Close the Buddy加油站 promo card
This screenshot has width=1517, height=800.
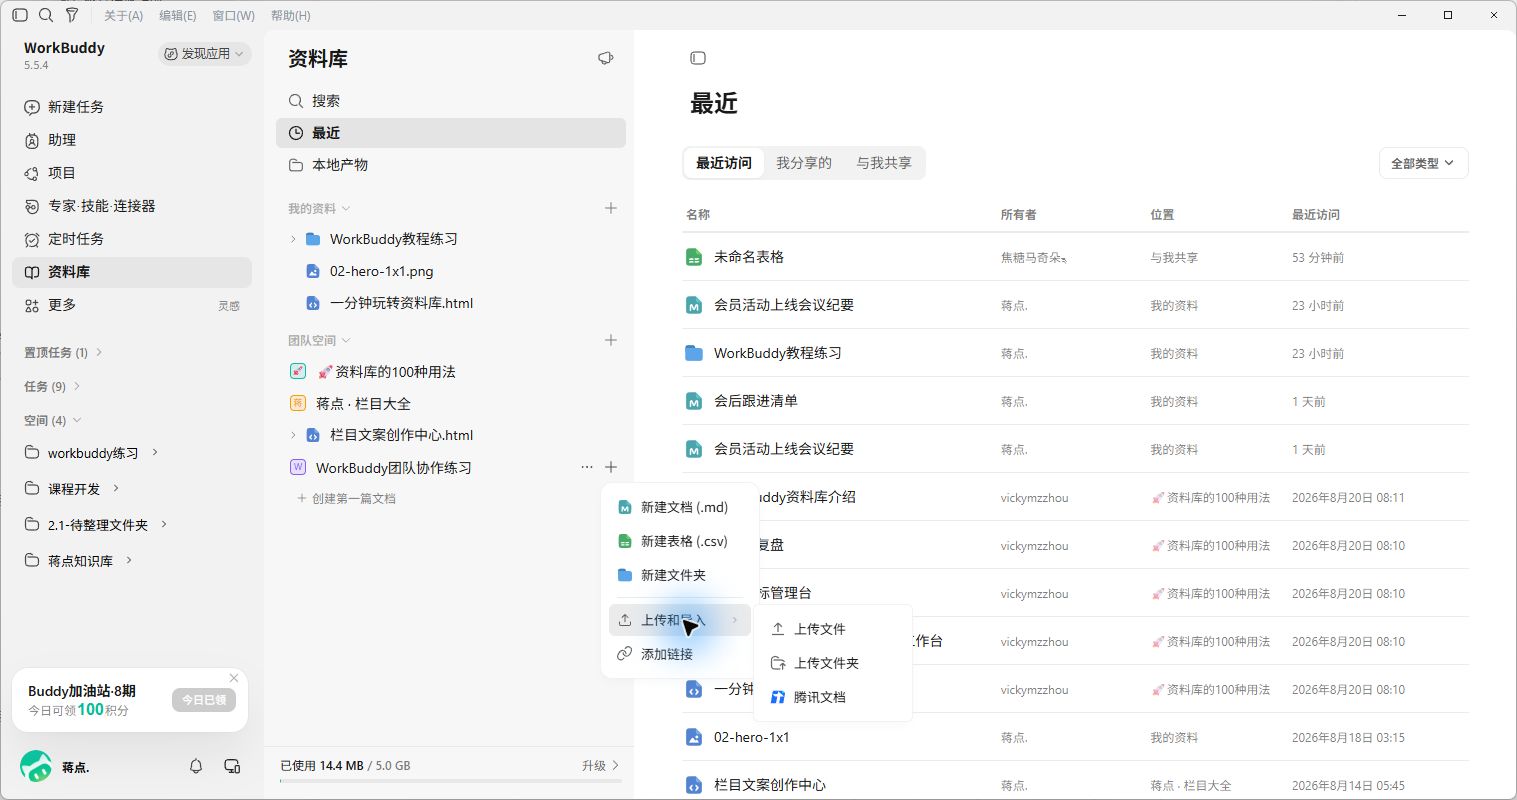point(234,678)
